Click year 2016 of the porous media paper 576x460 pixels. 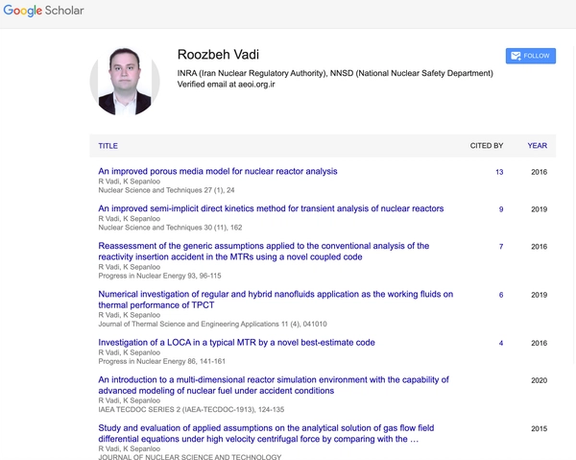(539, 172)
